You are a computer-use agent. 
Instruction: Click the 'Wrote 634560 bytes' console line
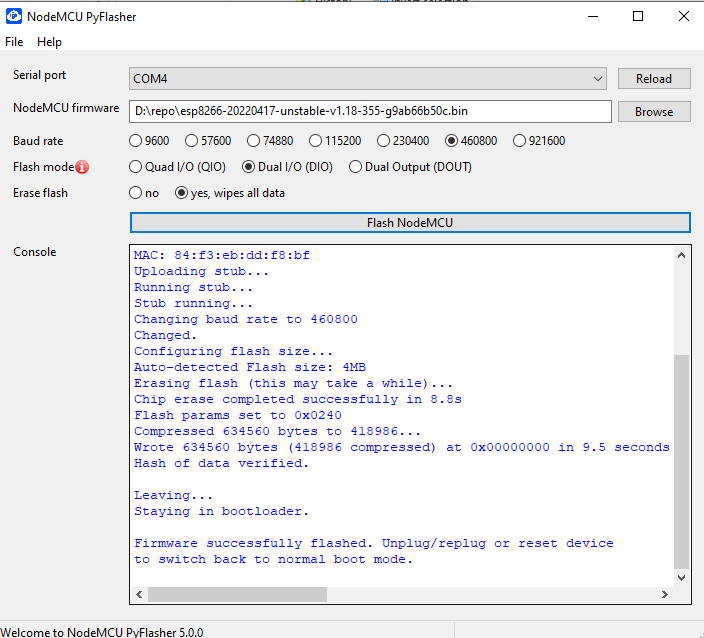402,447
